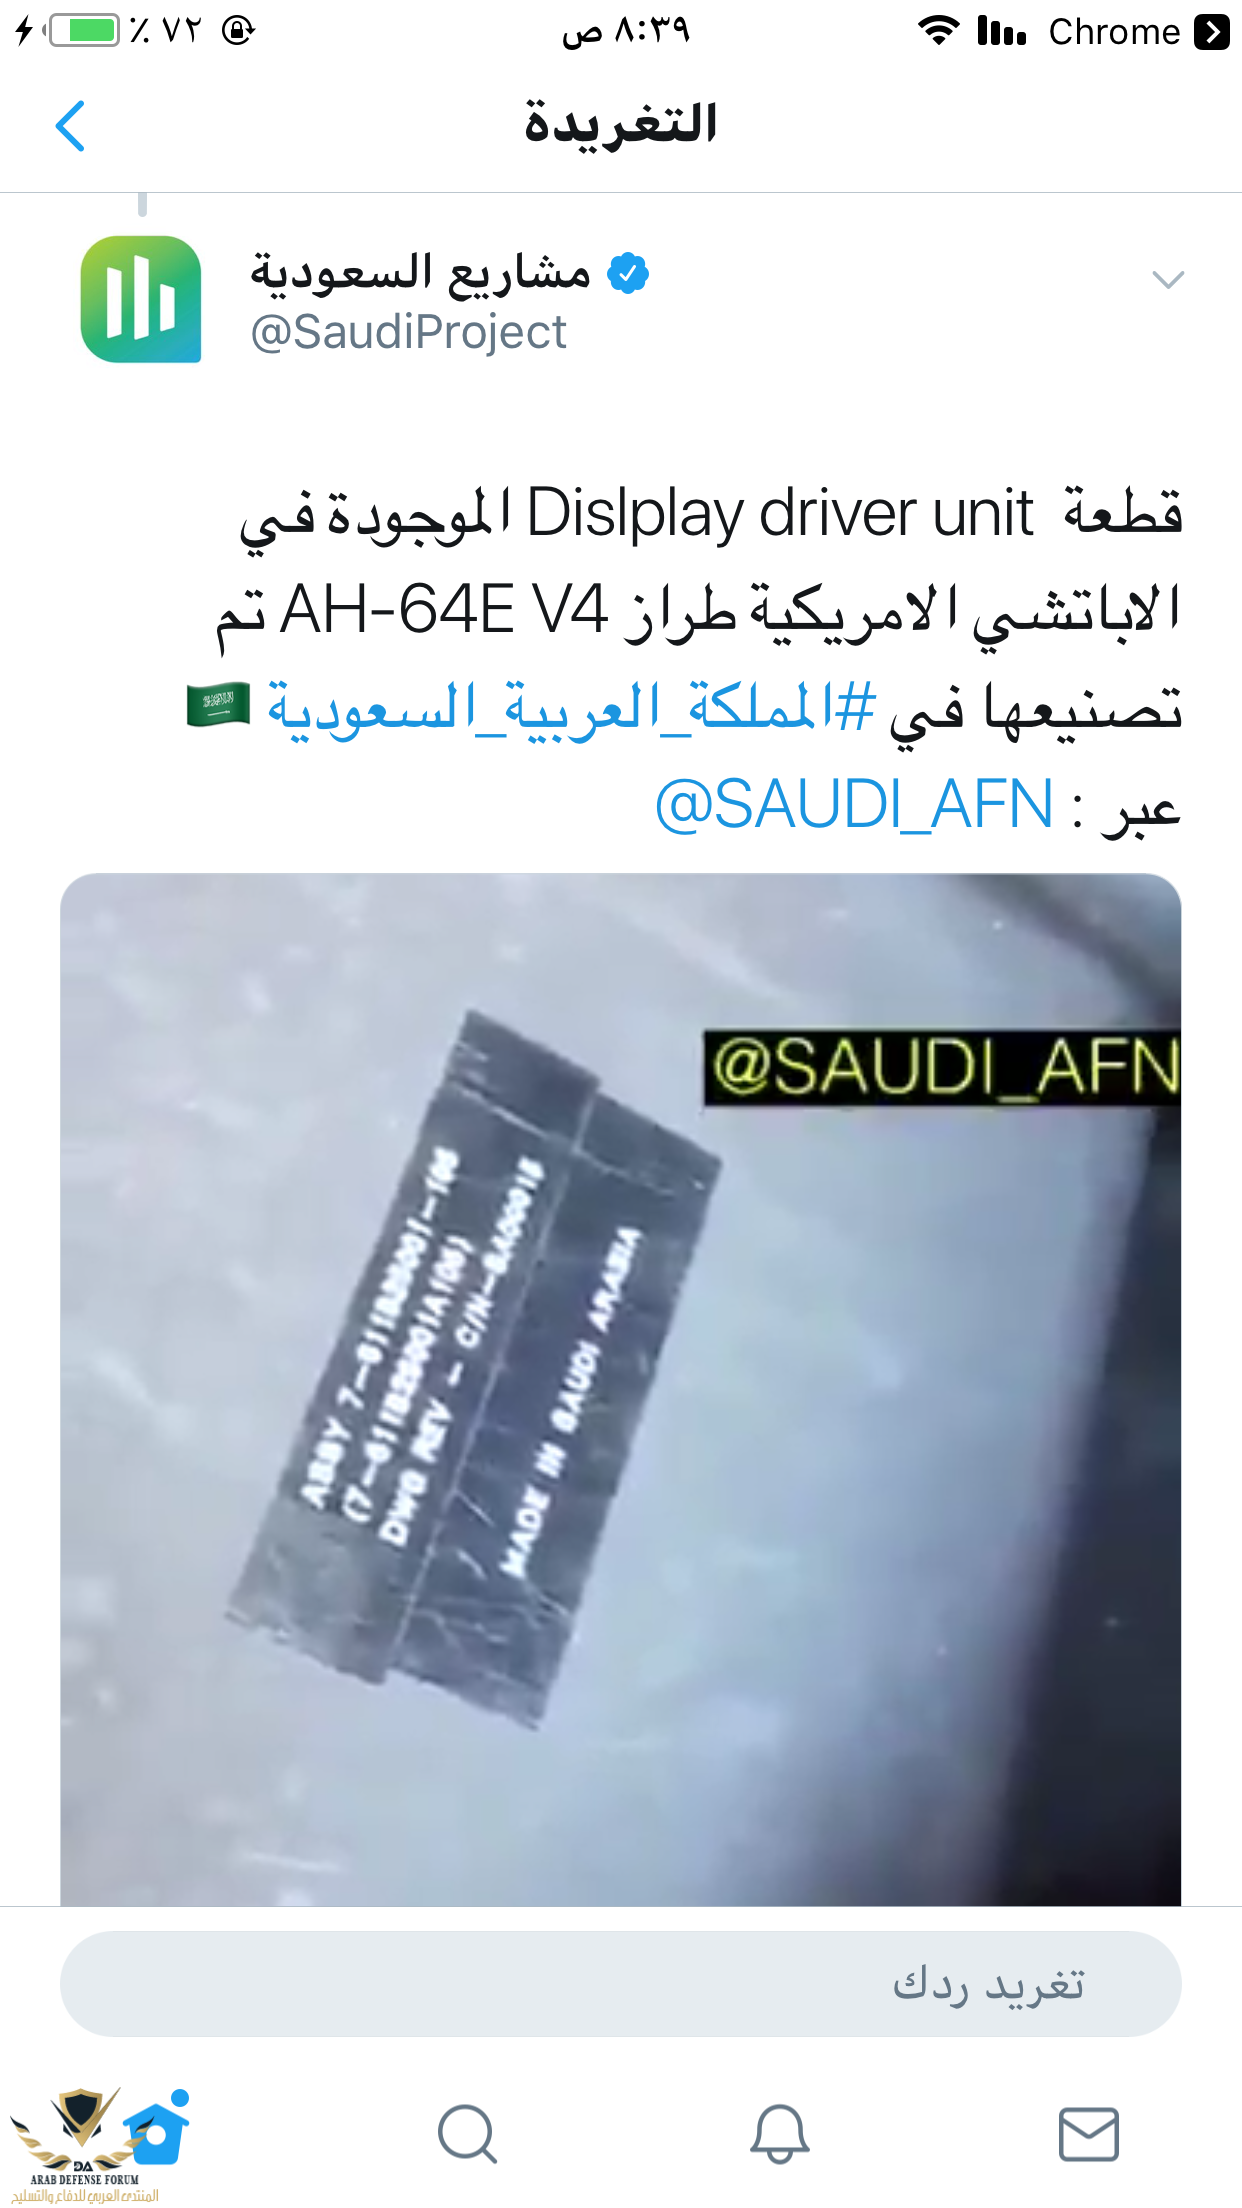
Task: Tap the Return to Chrome link
Action: pyautogui.click(x=1114, y=32)
